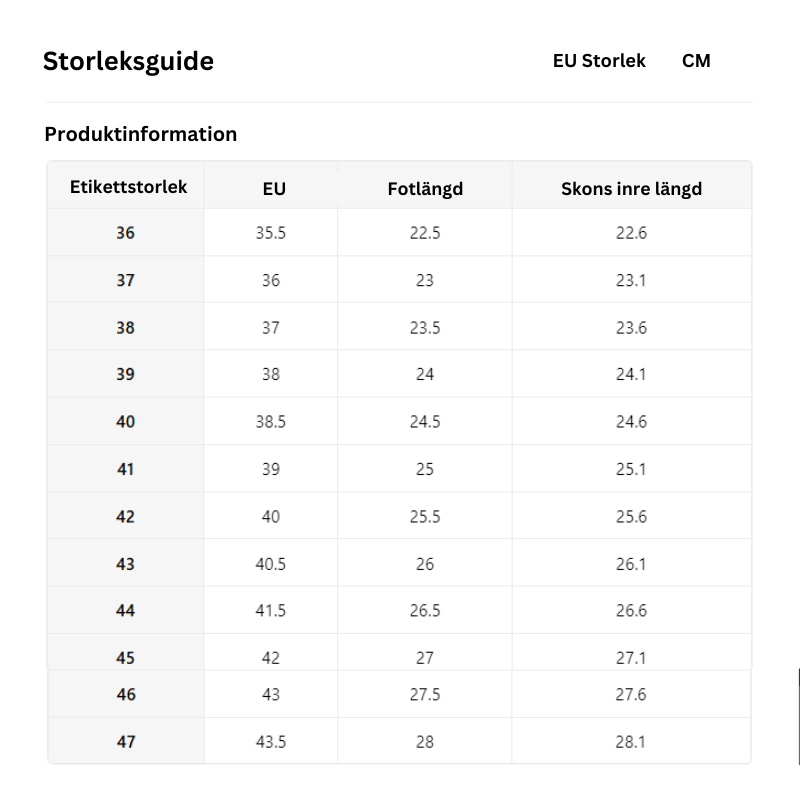Click inner shoe length 28.1 cell
Image resolution: width=800 pixels, height=800 pixels.
click(632, 741)
